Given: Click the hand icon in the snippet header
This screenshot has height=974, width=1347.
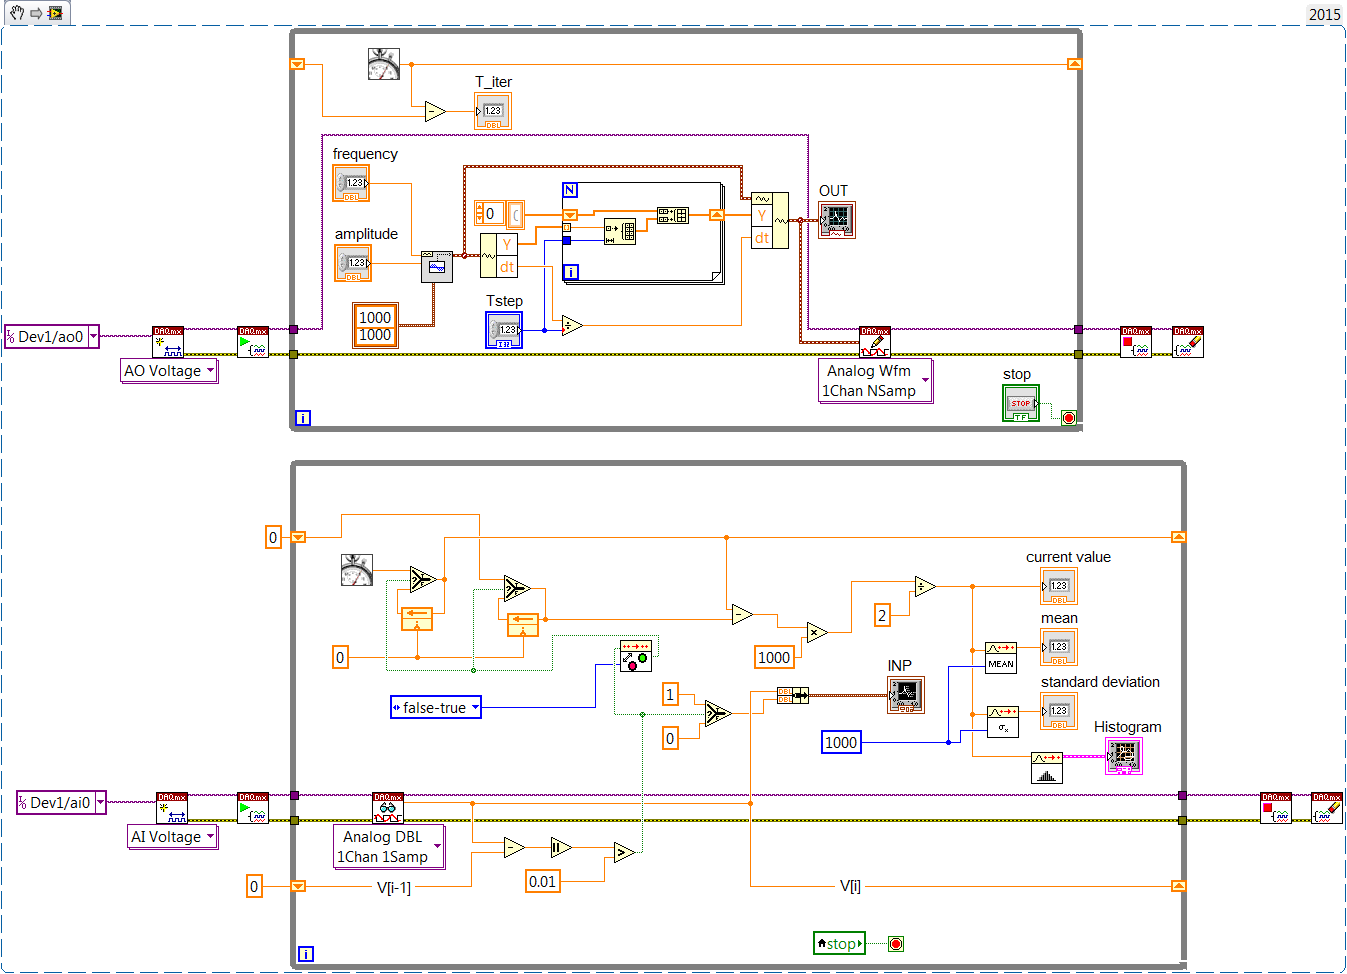Looking at the screenshot, I should point(16,13).
